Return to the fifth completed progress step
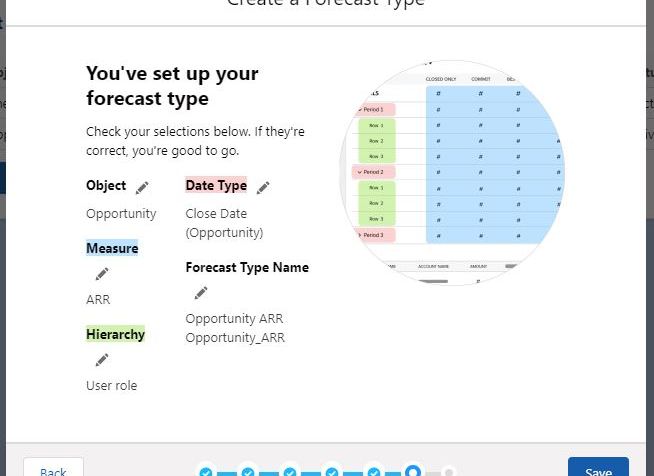This screenshot has width=654, height=476. pos(372,472)
